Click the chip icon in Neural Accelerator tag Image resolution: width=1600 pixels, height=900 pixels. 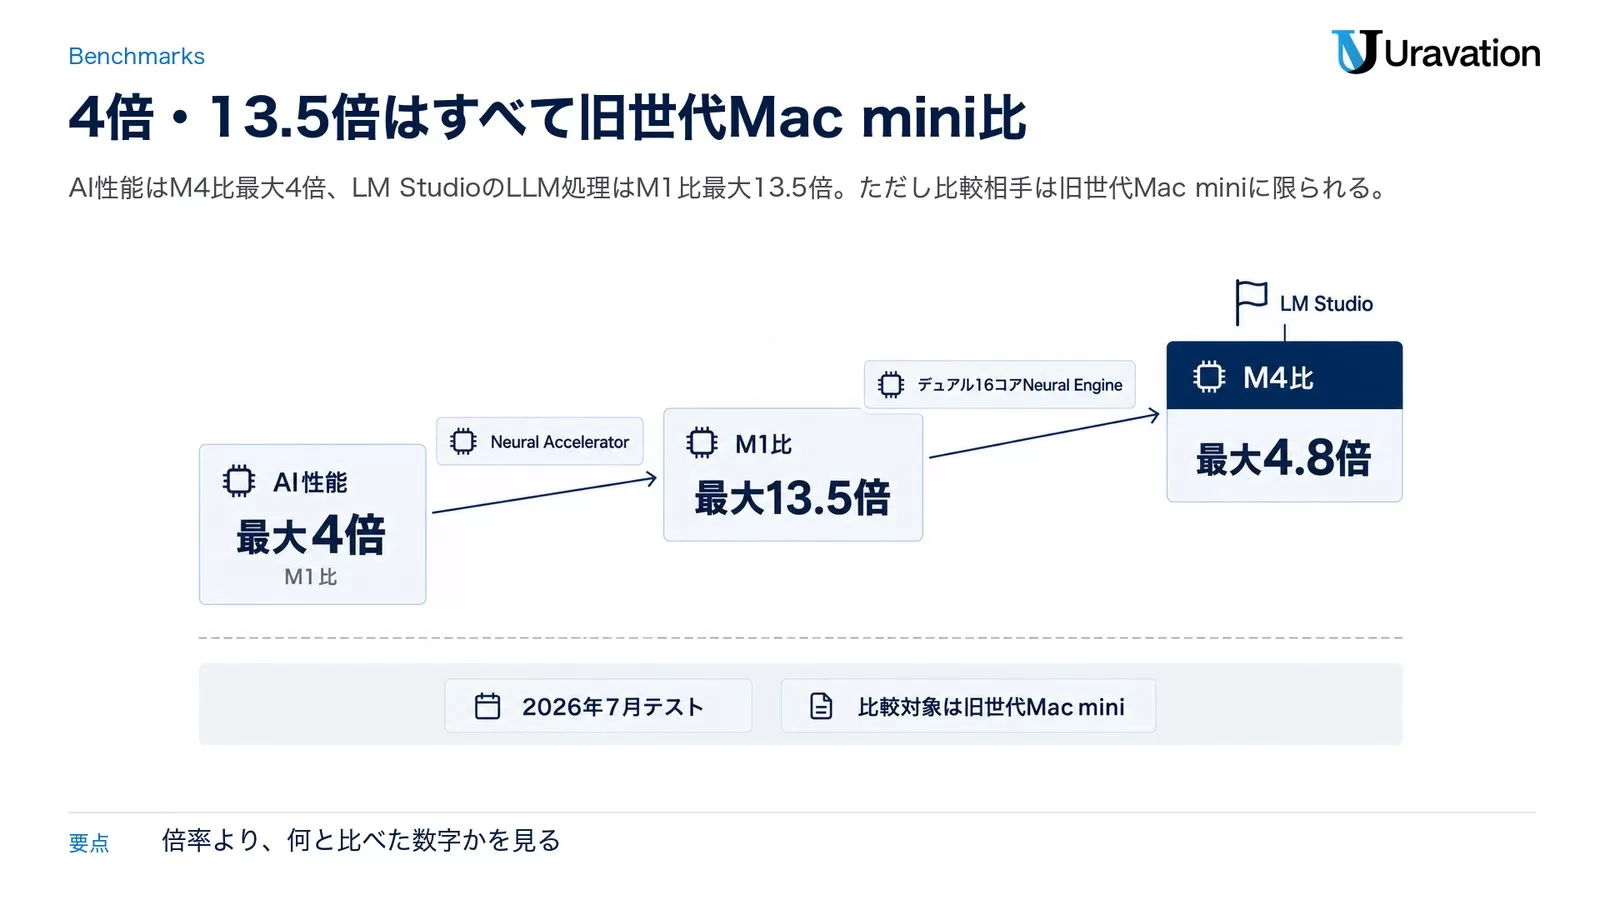463,441
